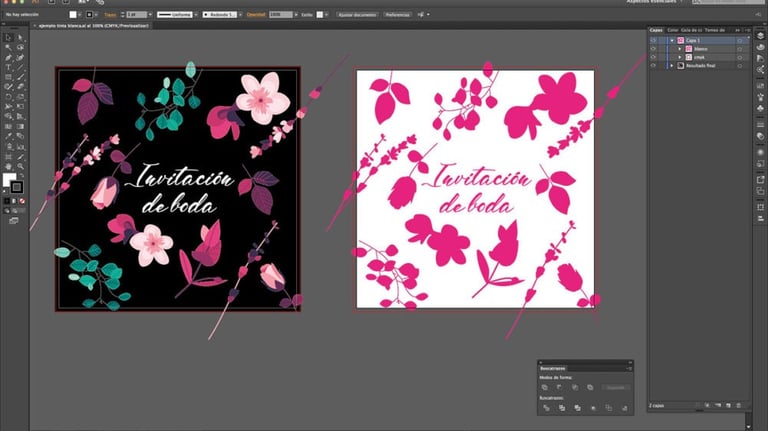Create a new layer in Capas panel
The height and width of the screenshot is (431, 768).
pos(728,405)
